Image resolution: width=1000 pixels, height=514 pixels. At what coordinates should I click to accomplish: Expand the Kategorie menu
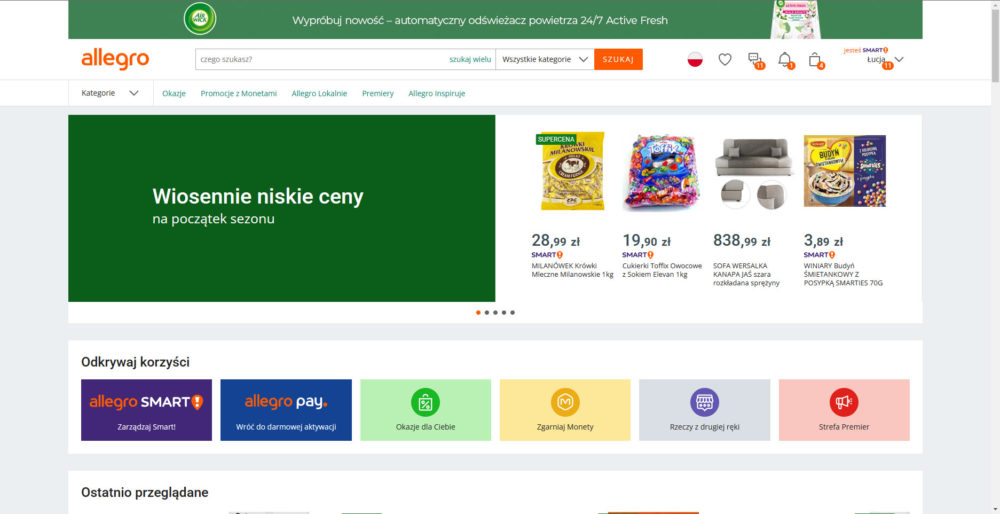coord(110,93)
